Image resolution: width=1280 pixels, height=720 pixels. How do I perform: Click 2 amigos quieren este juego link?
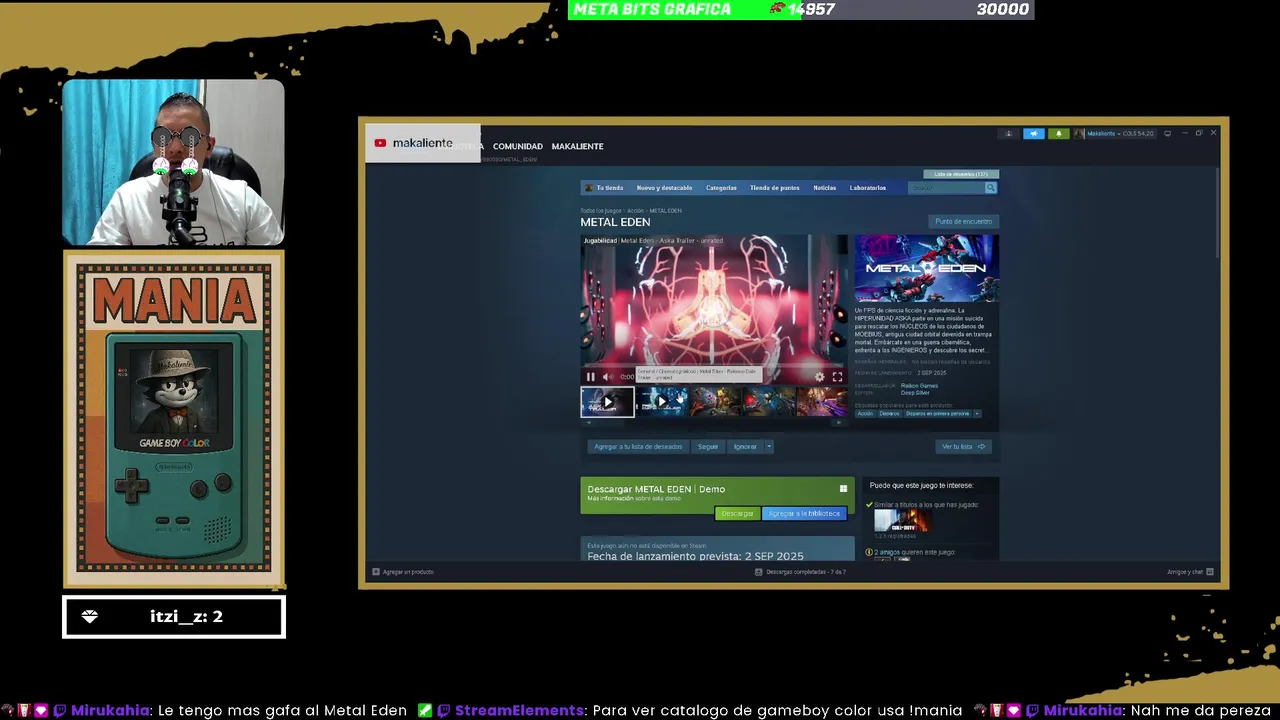click(914, 552)
